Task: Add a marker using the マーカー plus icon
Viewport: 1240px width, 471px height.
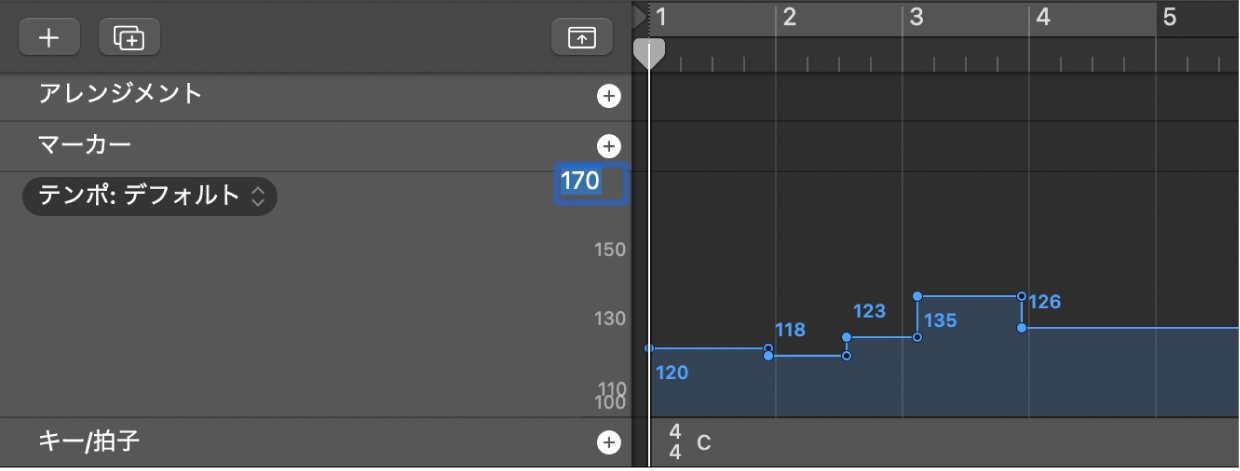Action: pyautogui.click(x=608, y=146)
